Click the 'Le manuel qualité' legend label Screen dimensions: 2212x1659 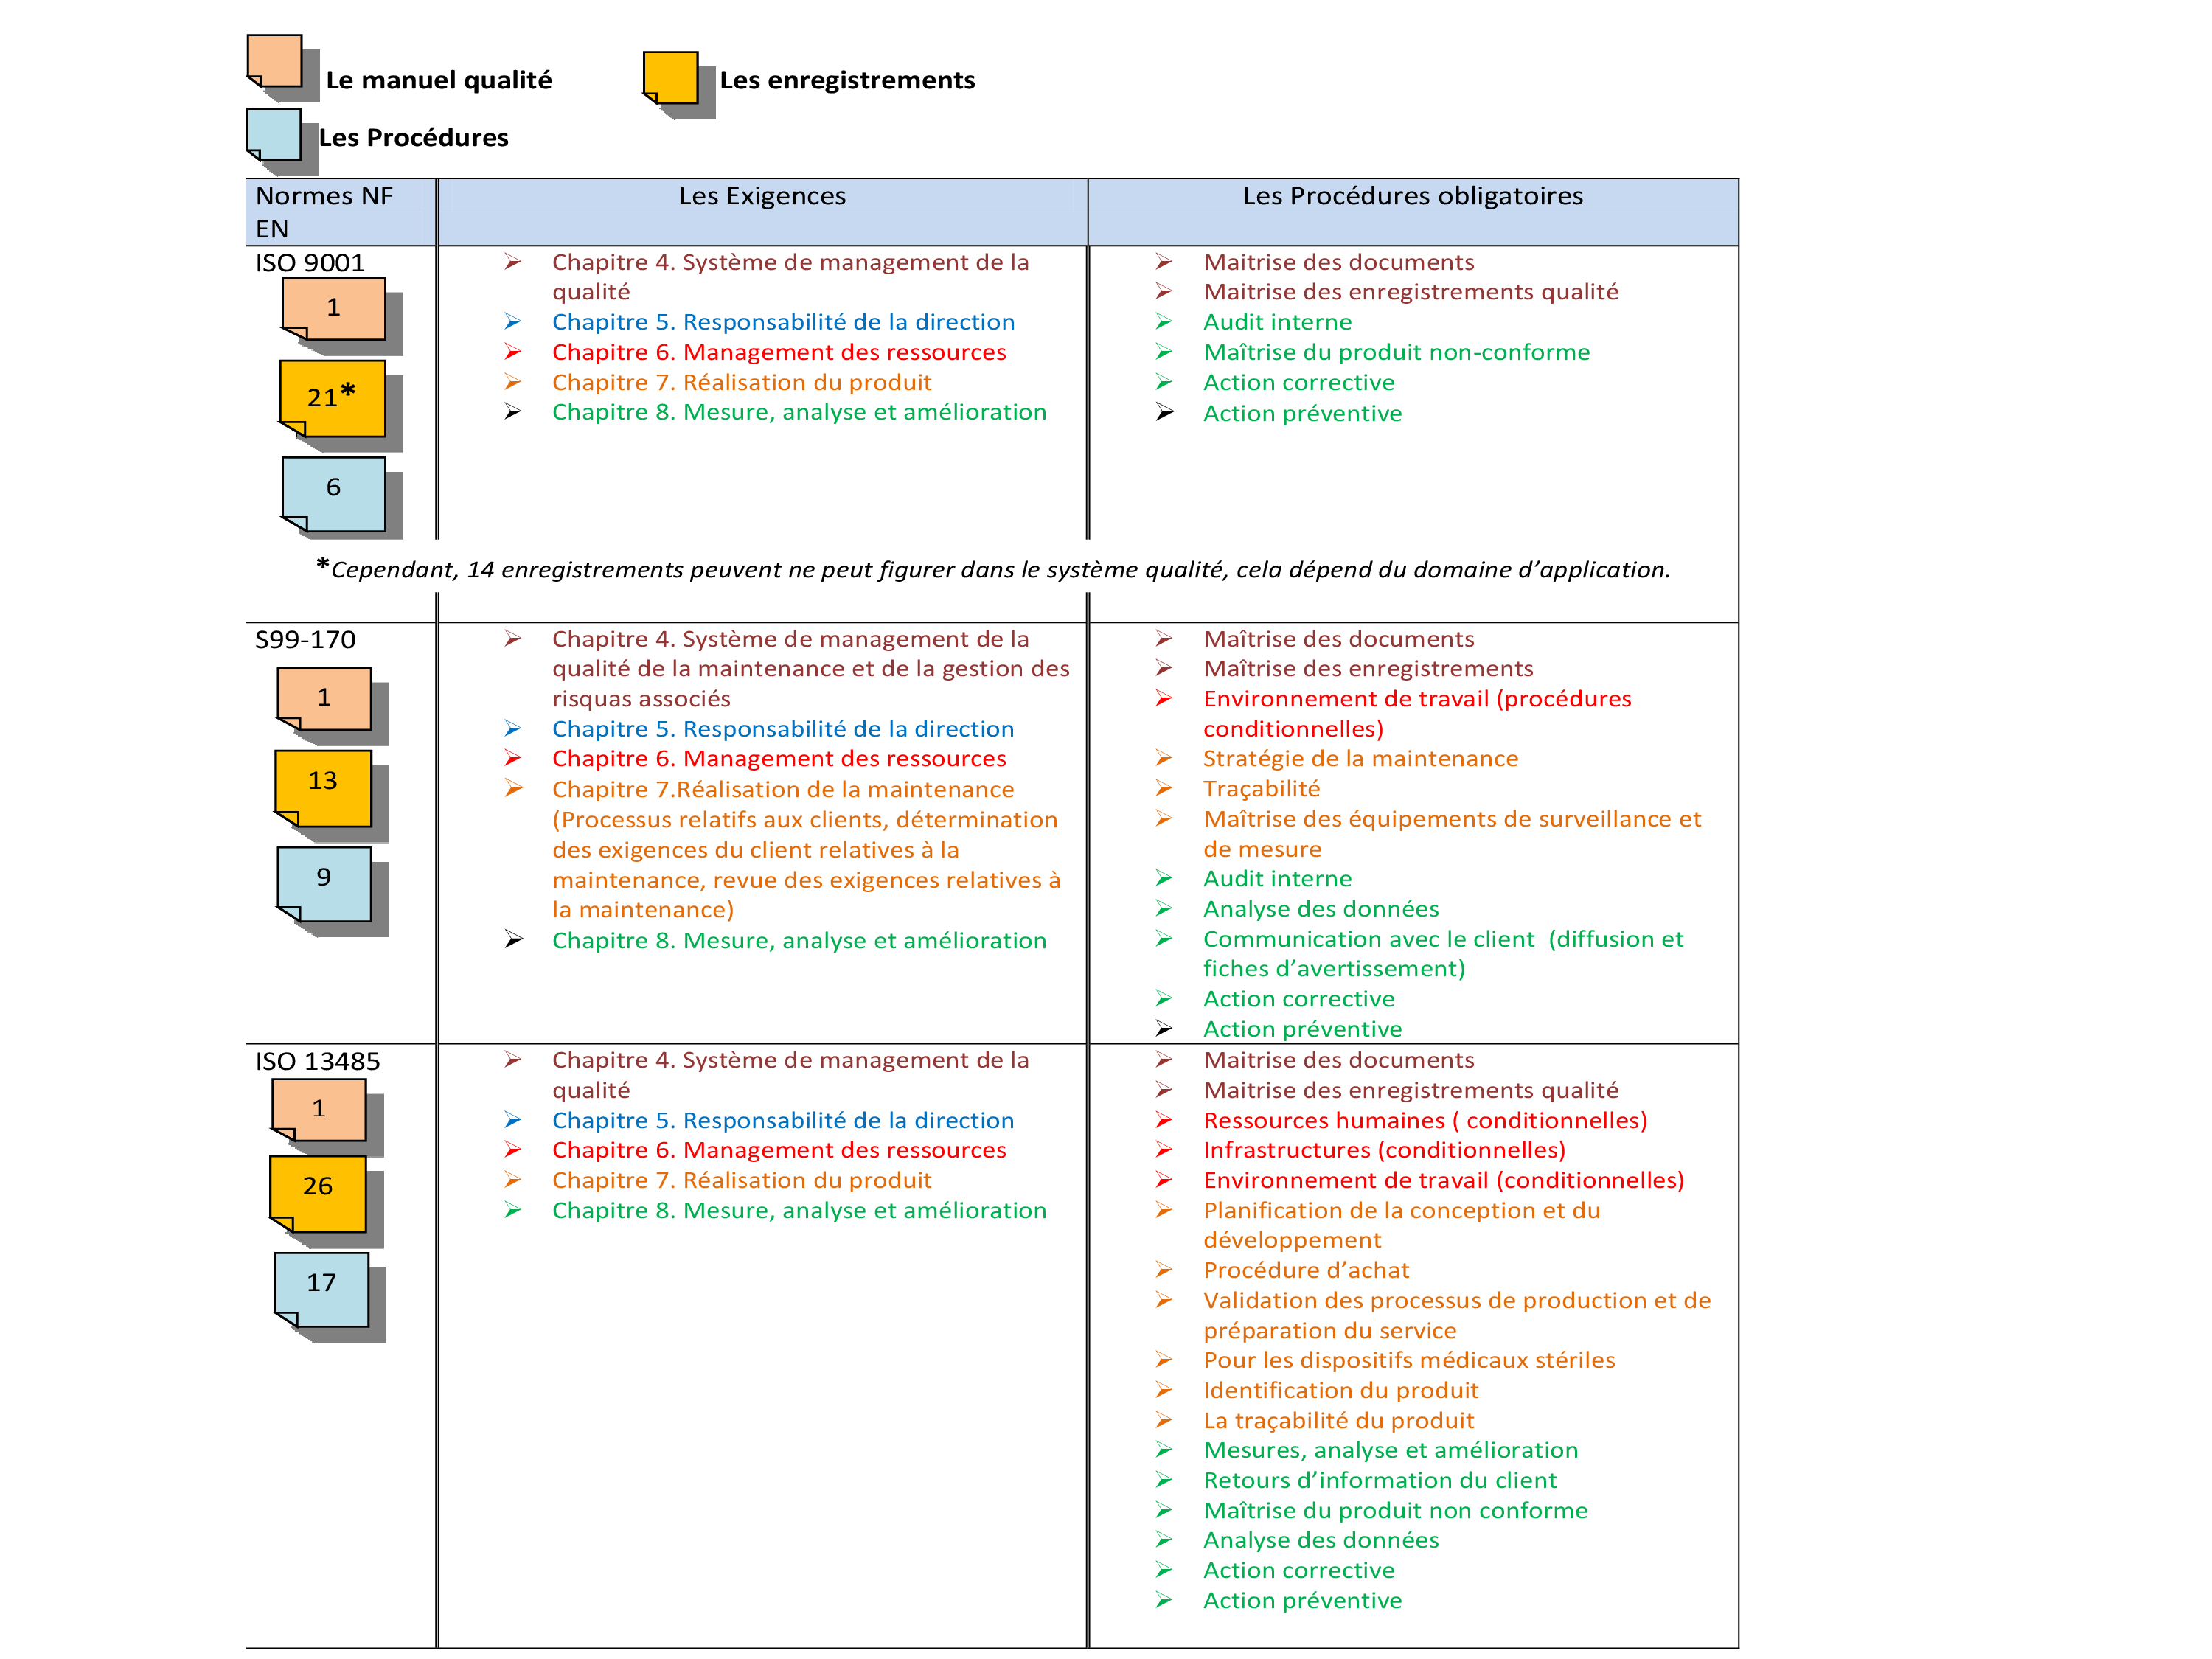click(439, 80)
